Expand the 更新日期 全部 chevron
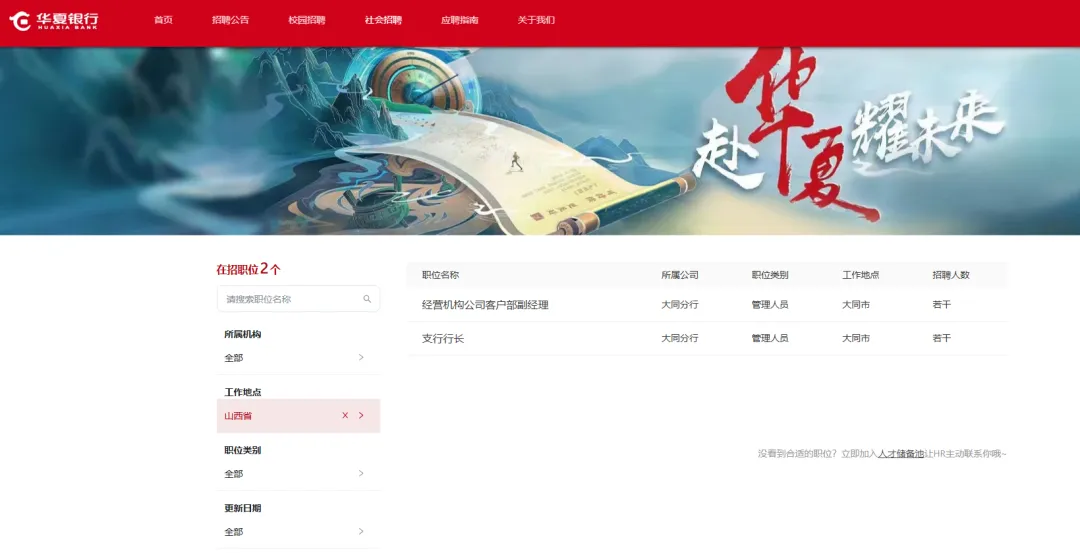The width and height of the screenshot is (1080, 555). 361,531
